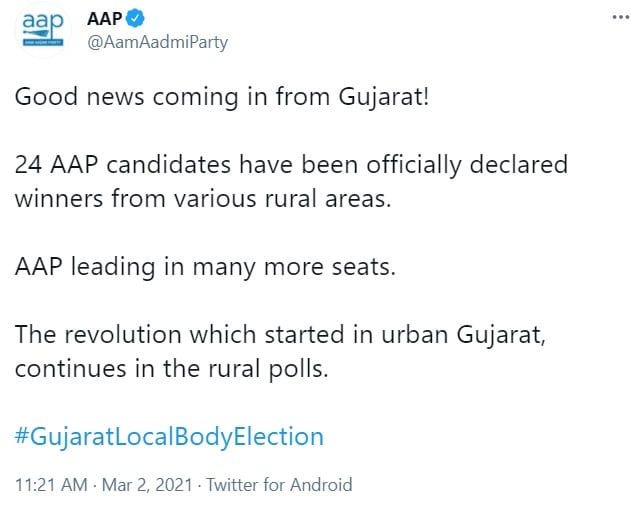Viewport: 631px width, 509px height.
Task: Open the AAP display name link
Action: 105,19
